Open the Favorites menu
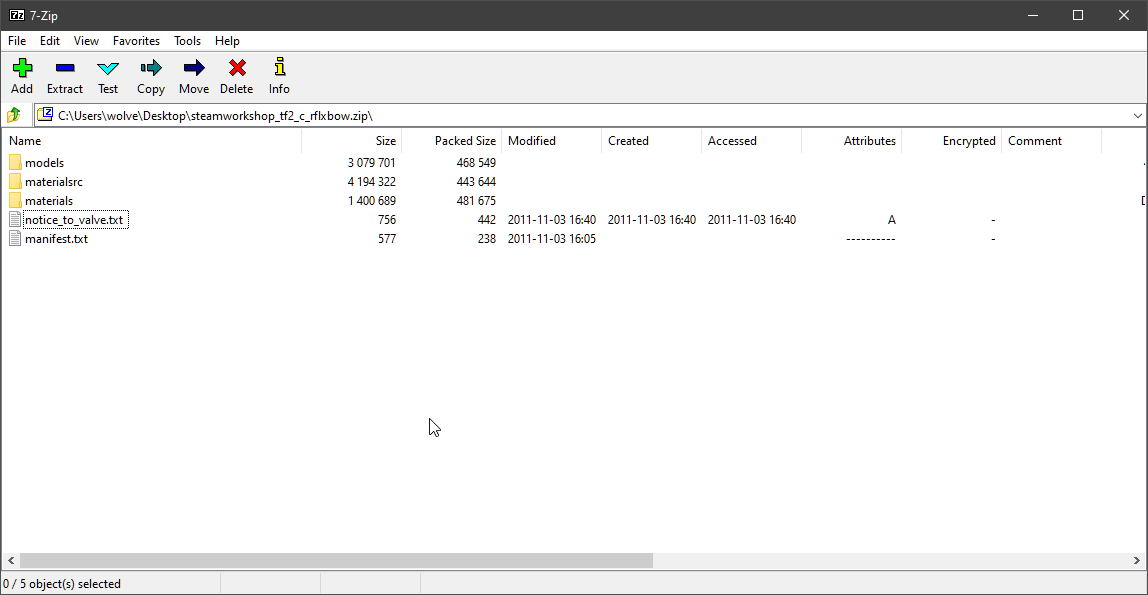The height and width of the screenshot is (595, 1148). [136, 41]
